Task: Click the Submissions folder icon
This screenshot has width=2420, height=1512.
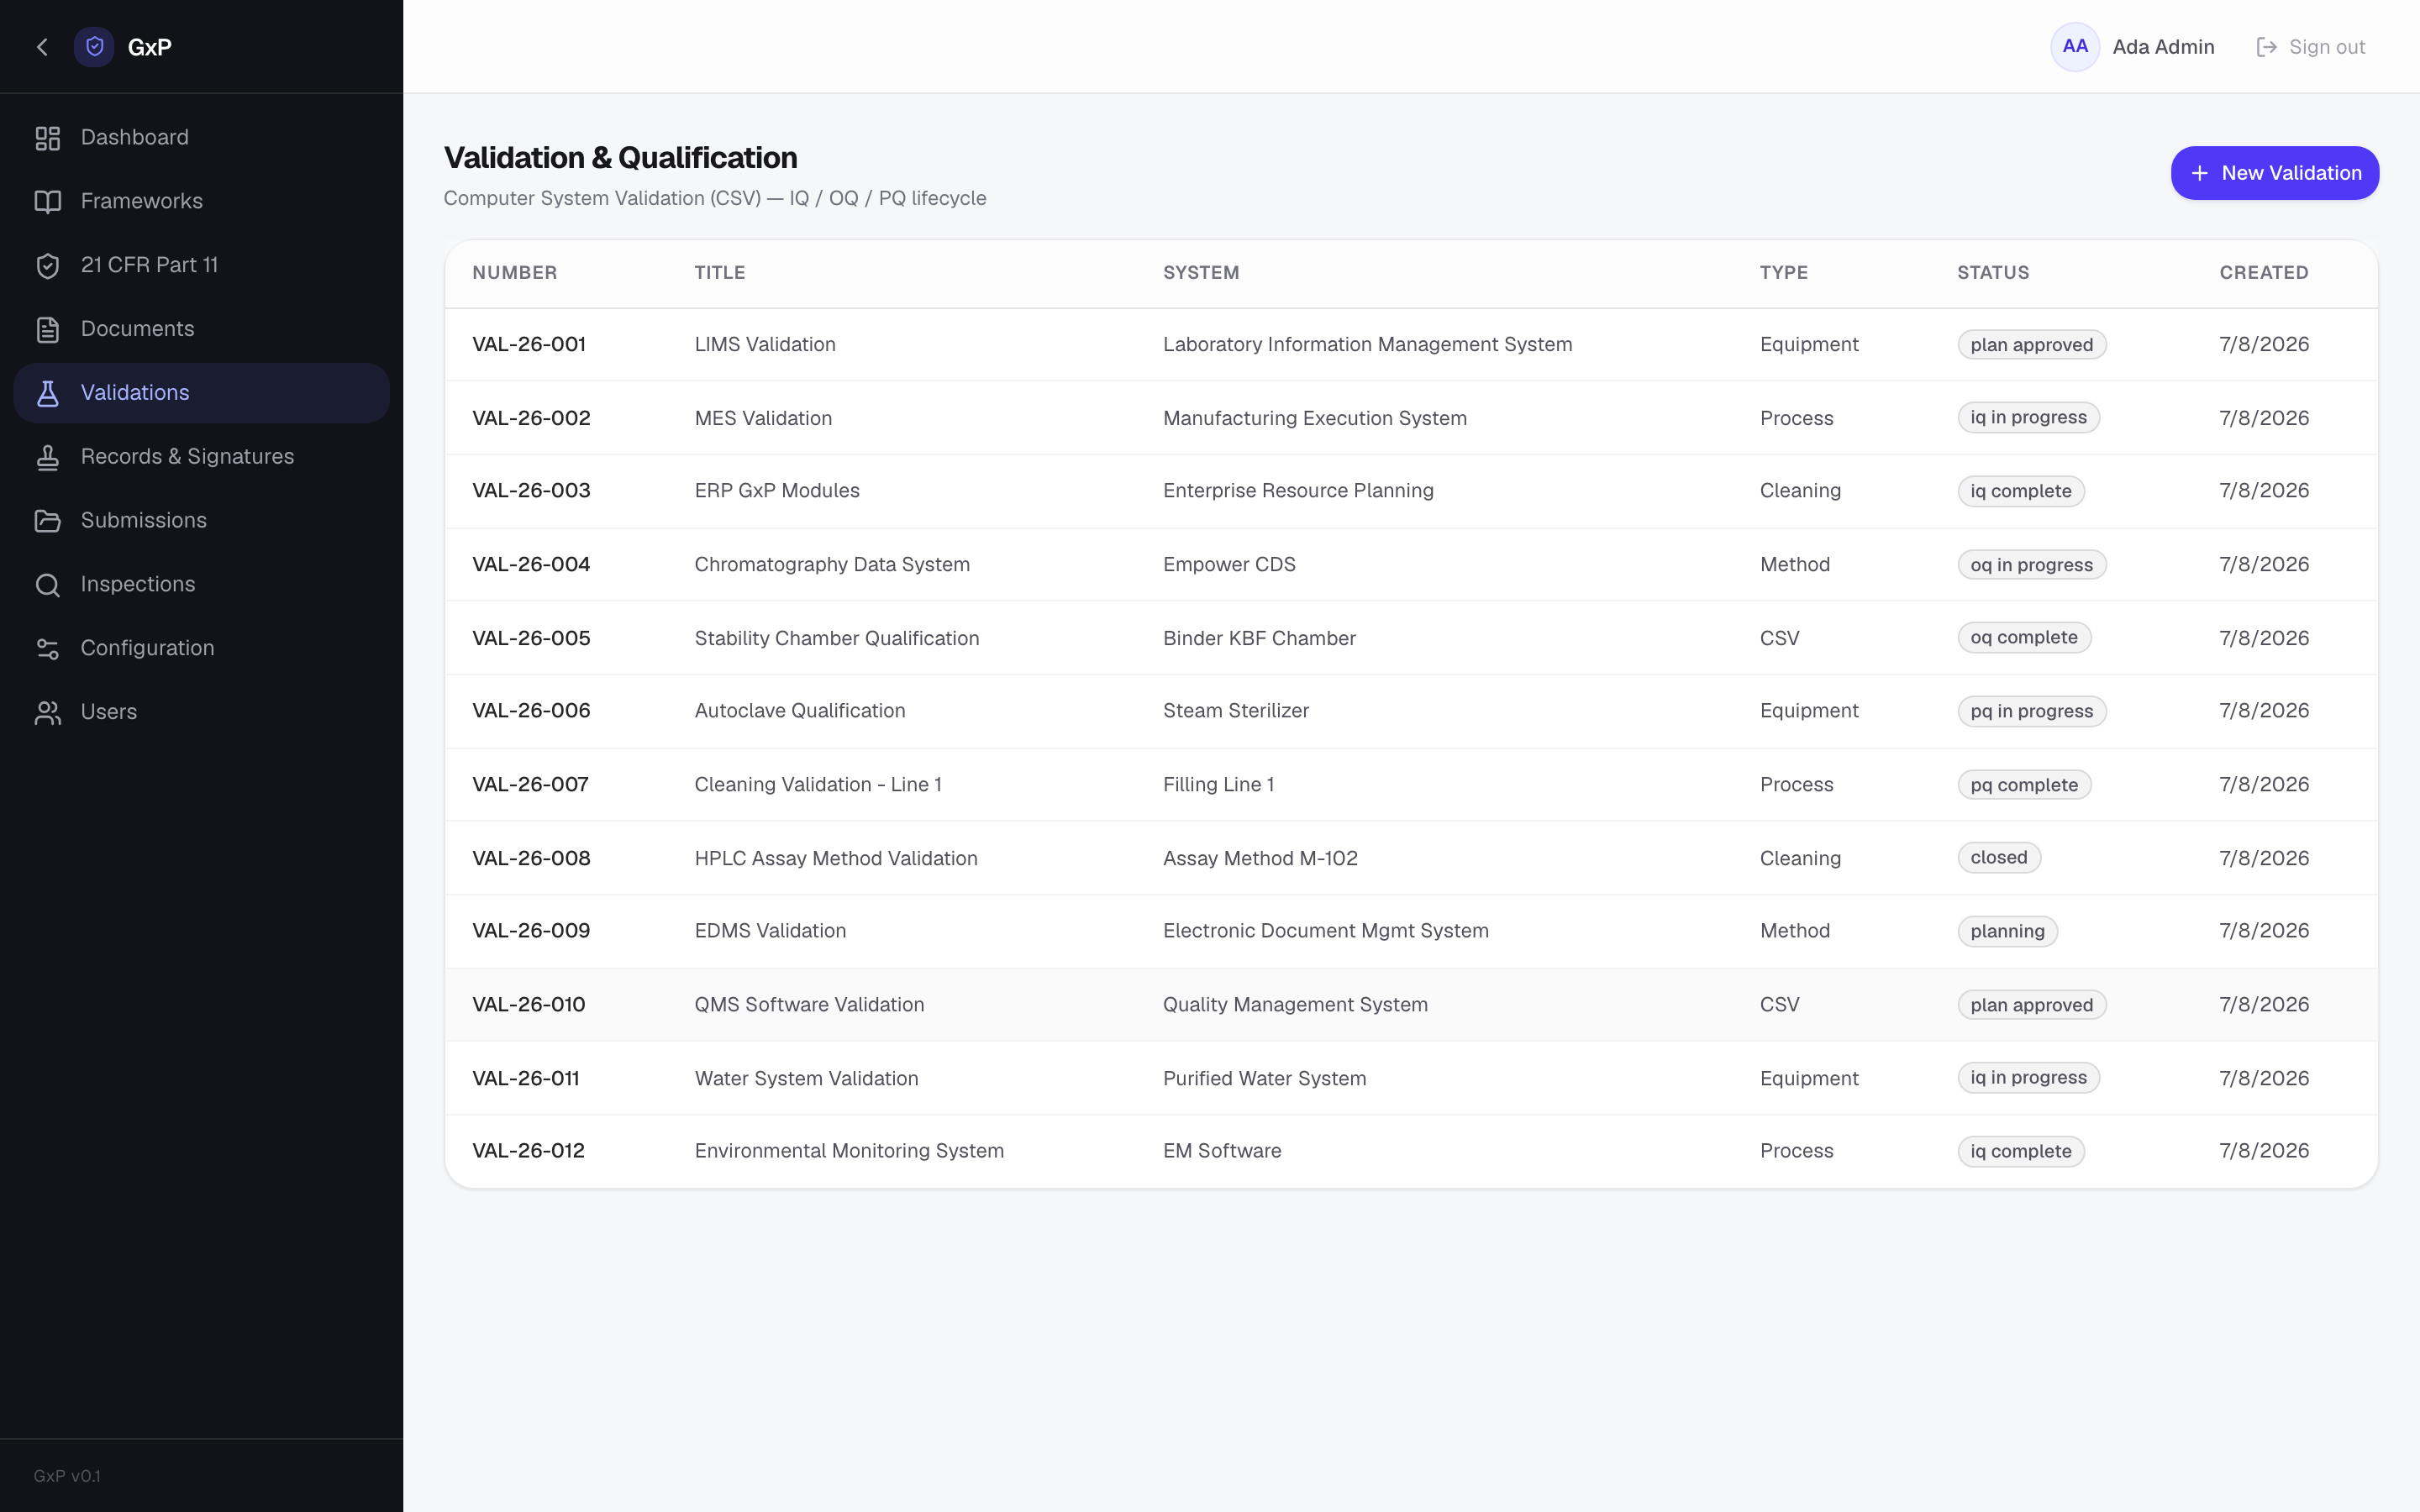Action: pos(48,521)
